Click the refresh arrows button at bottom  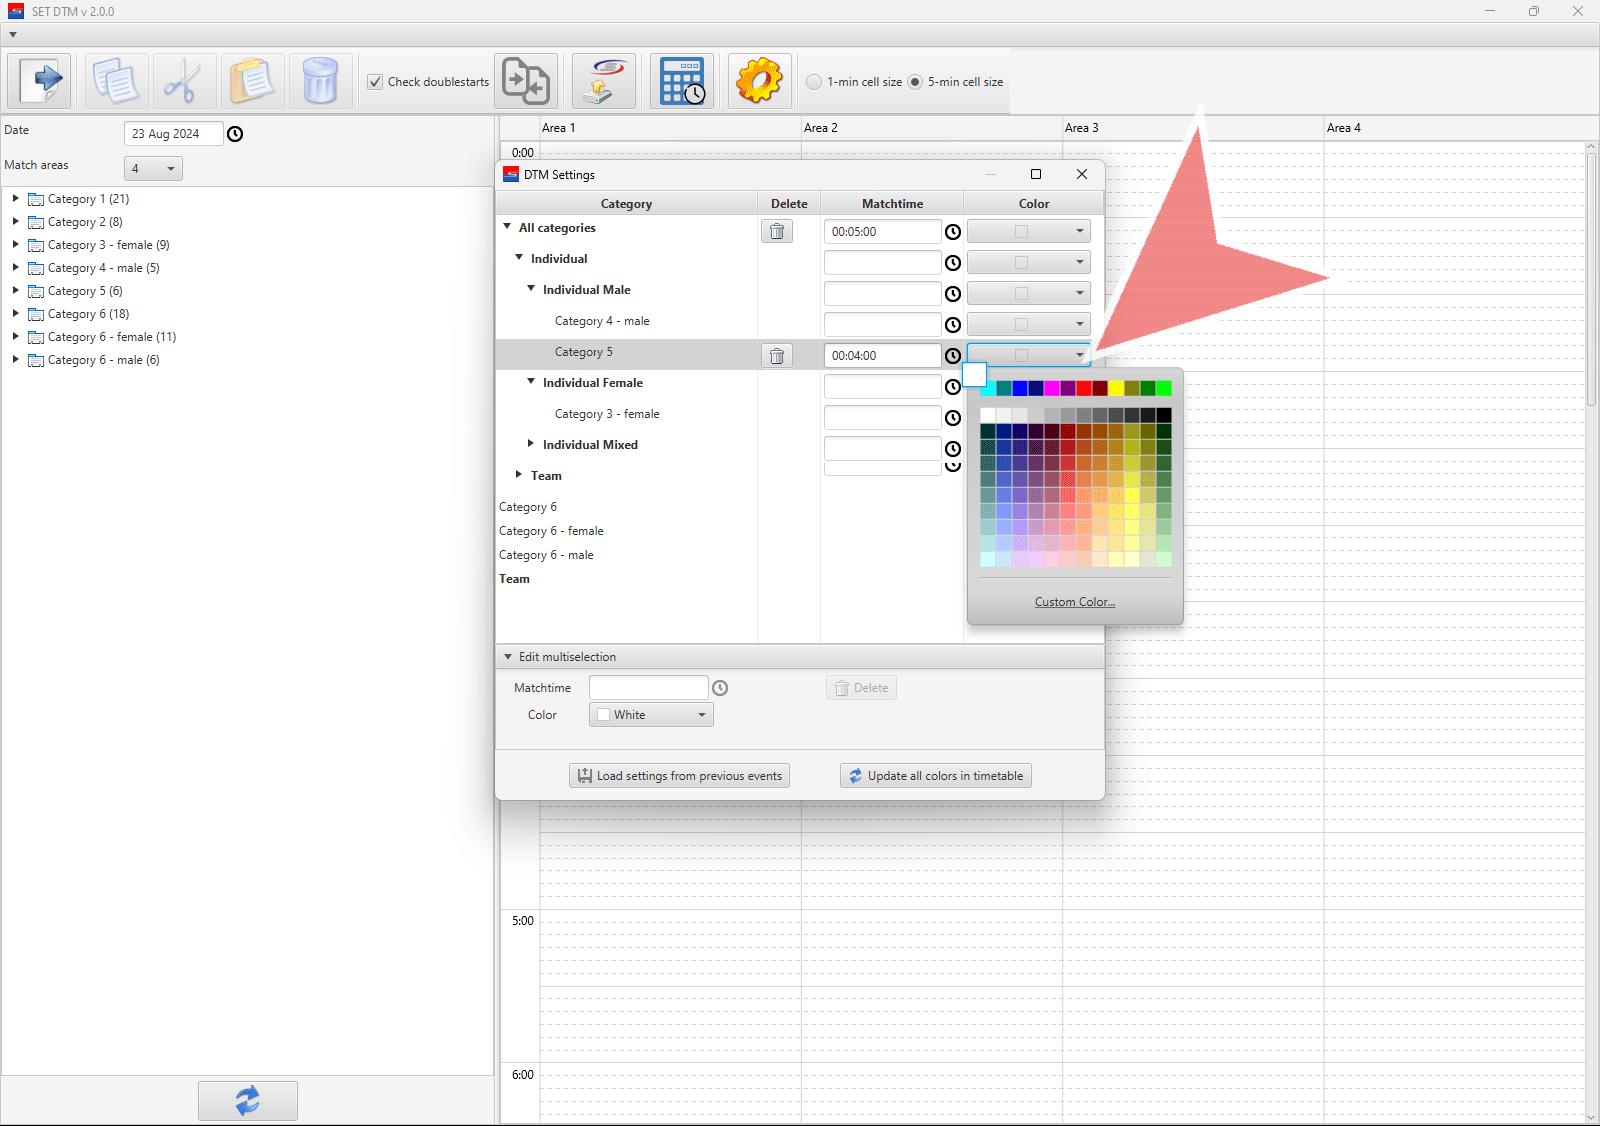point(247,1100)
